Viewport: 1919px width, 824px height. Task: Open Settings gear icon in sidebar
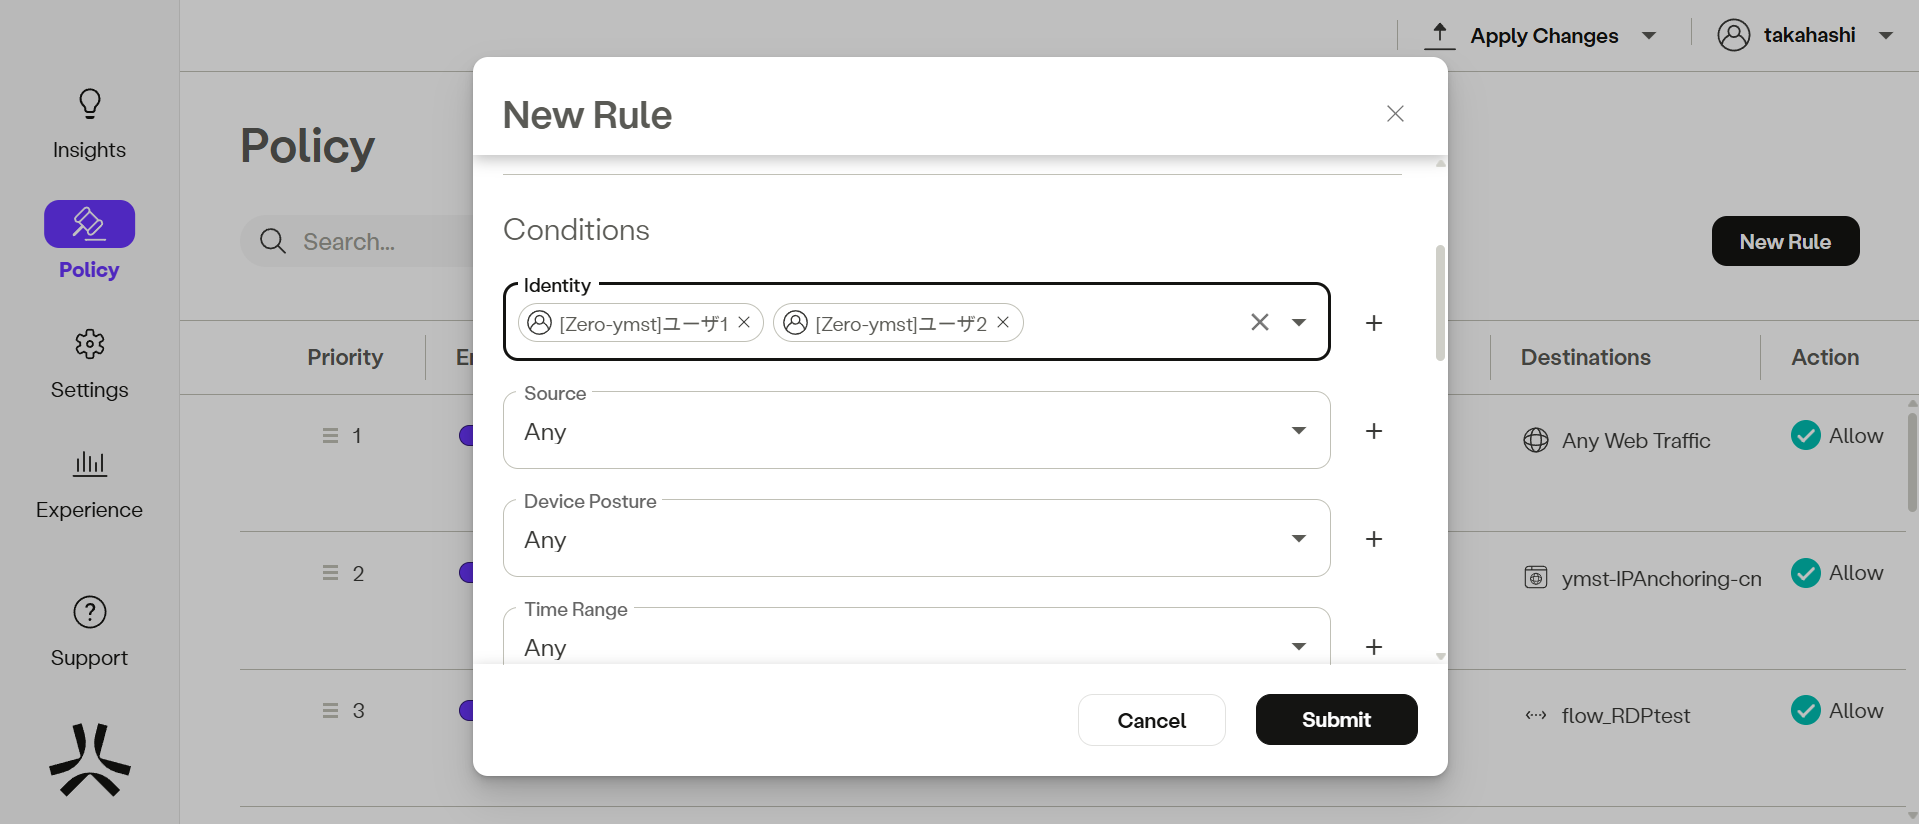90,345
